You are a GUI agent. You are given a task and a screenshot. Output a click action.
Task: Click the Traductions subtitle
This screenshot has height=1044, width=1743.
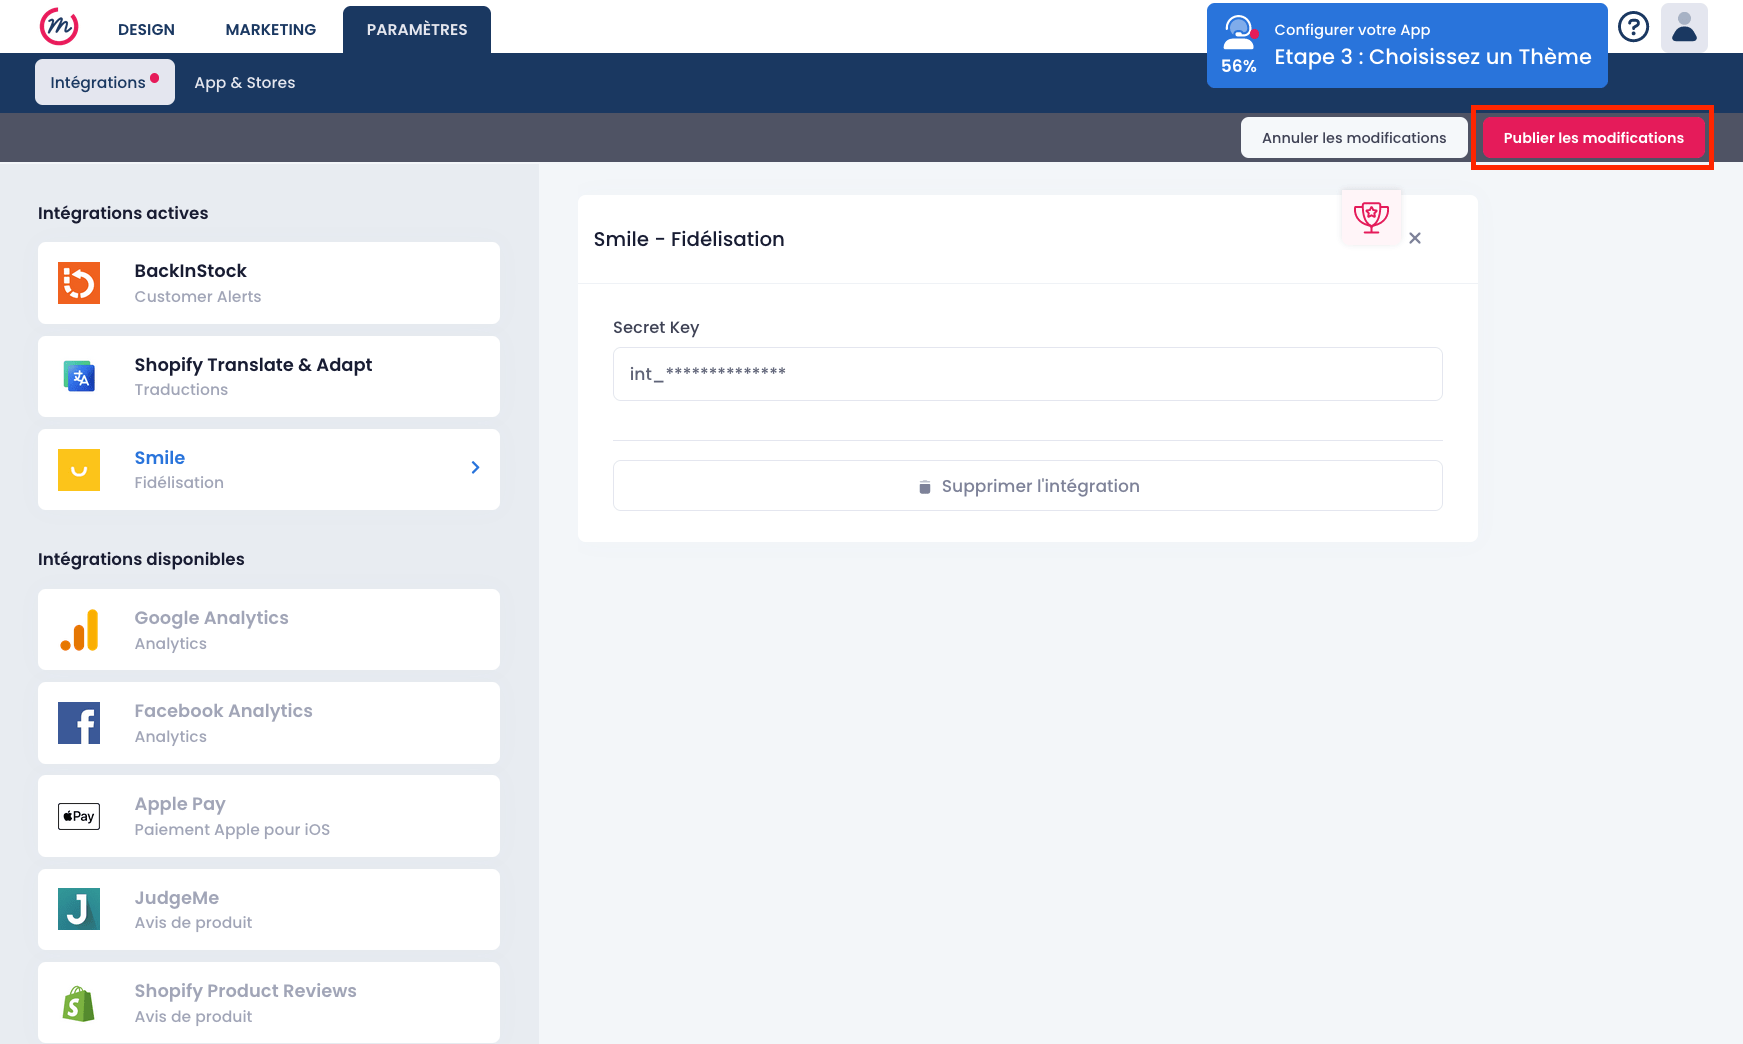(181, 390)
